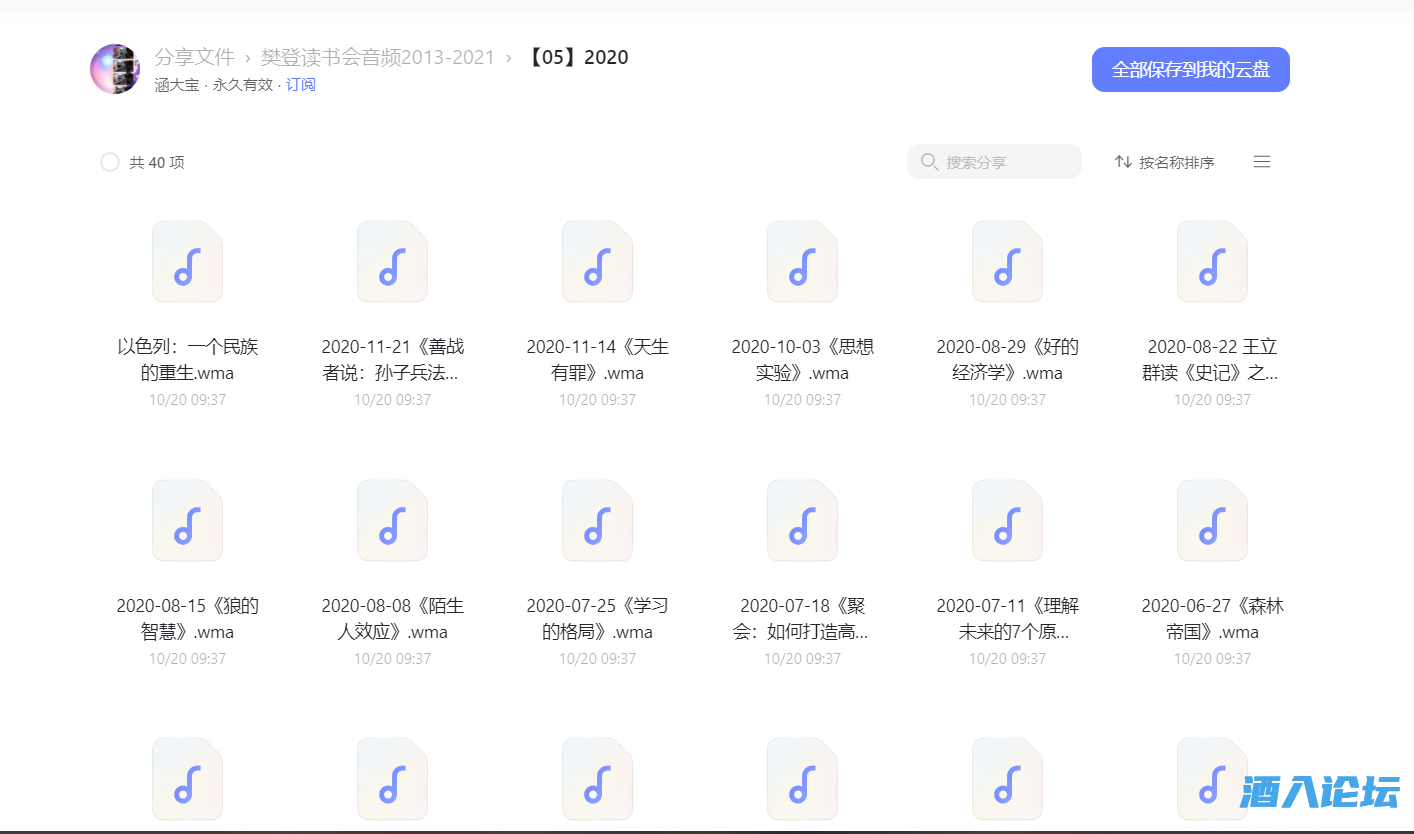Click the sort direction arrows icon
The height and width of the screenshot is (834, 1414).
[1122, 161]
